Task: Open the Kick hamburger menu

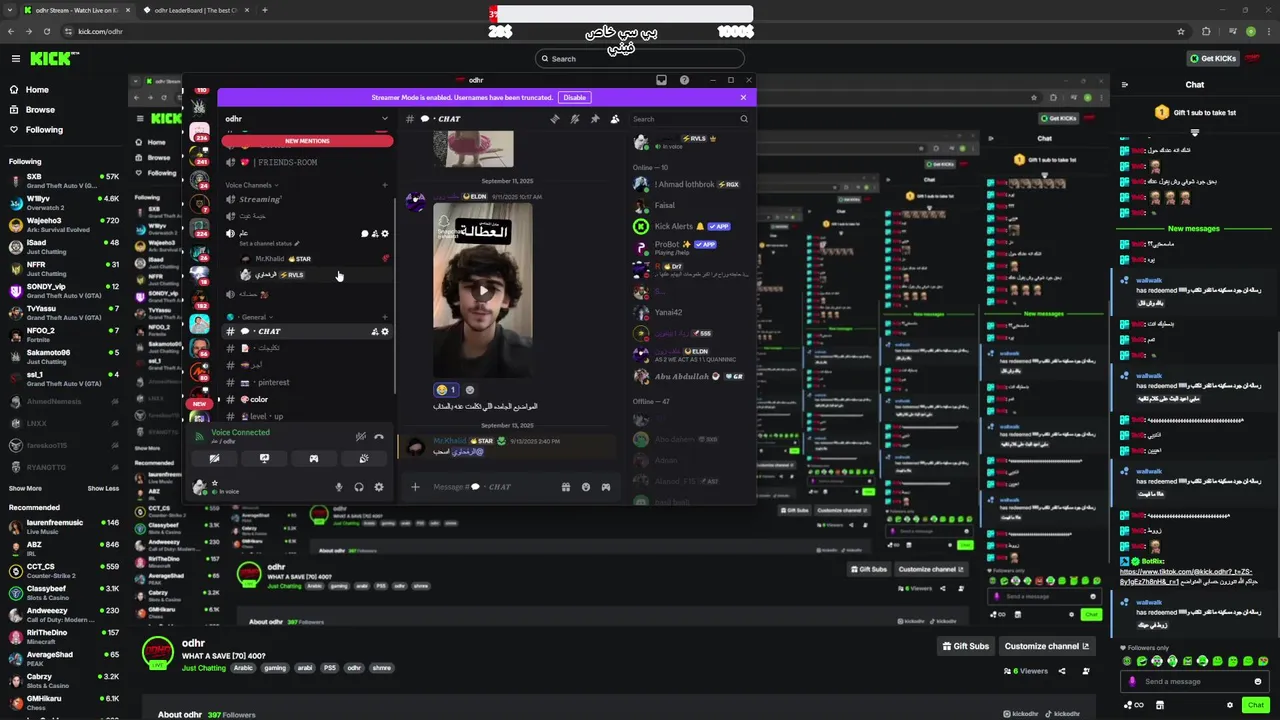Action: 15,59
